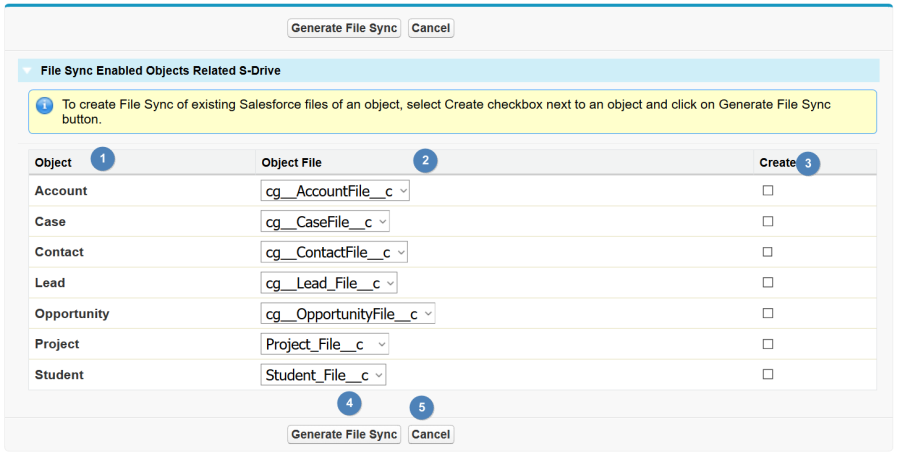
Task: Click the numbered marker 4 above Generate File Sync
Action: [349, 403]
